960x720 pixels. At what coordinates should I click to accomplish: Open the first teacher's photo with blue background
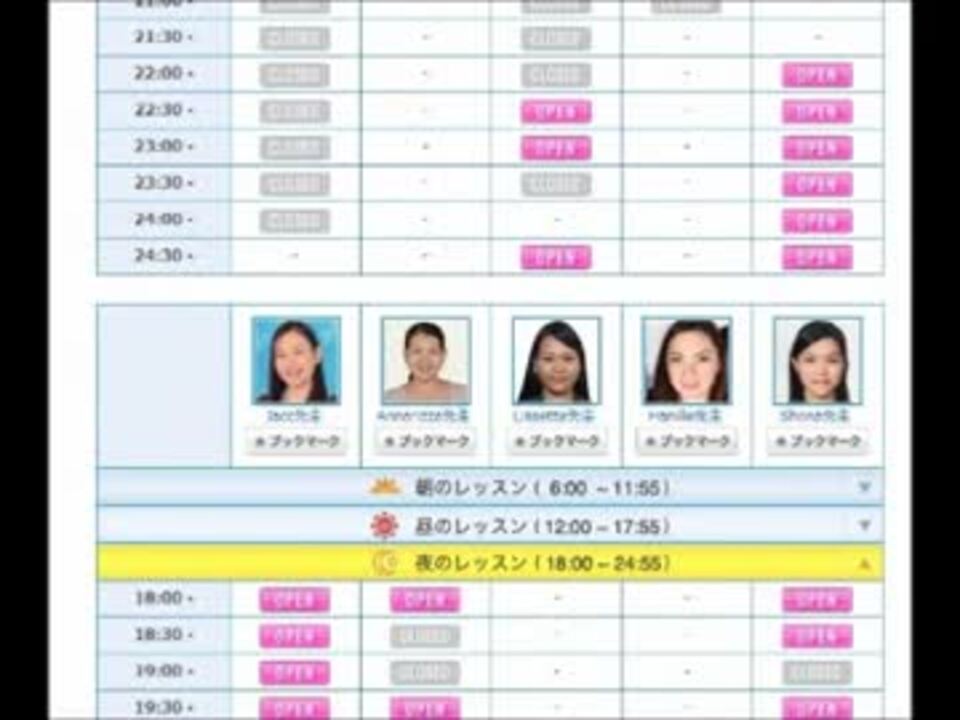[x=296, y=360]
